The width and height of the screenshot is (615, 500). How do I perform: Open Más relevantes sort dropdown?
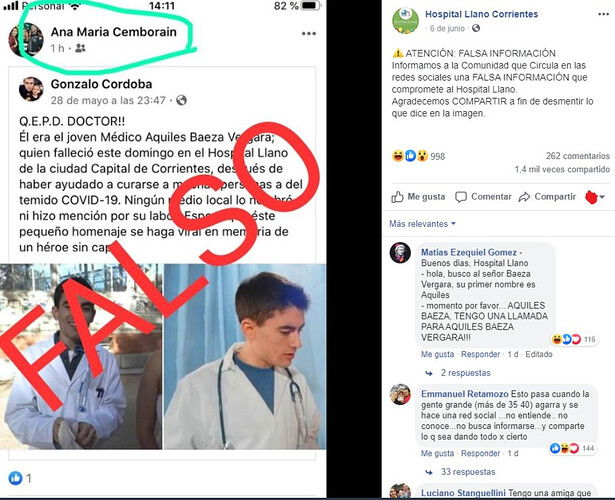(422, 224)
